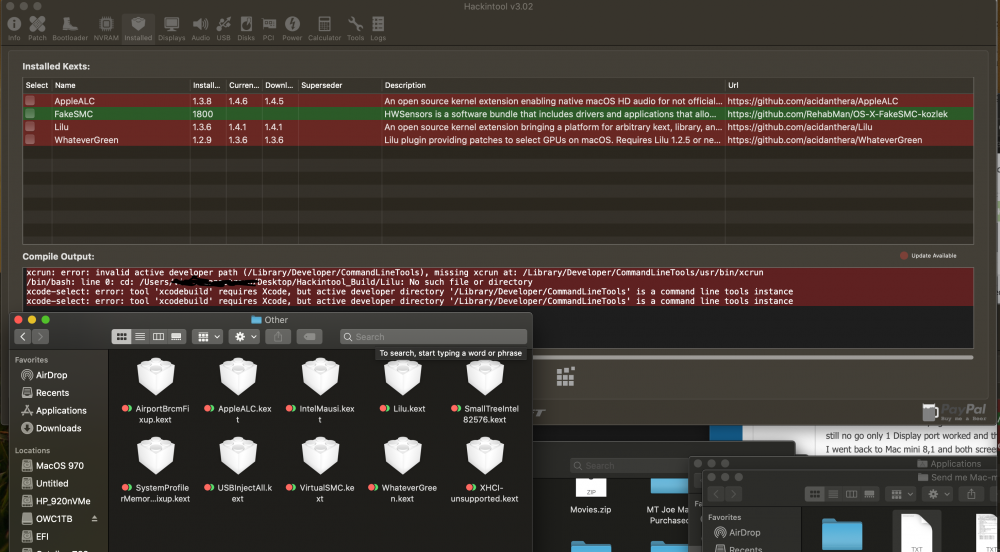Screen dimensions: 1000x552
Task: Open gear dropdown in bottom-right Finder window
Action: tap(938, 494)
